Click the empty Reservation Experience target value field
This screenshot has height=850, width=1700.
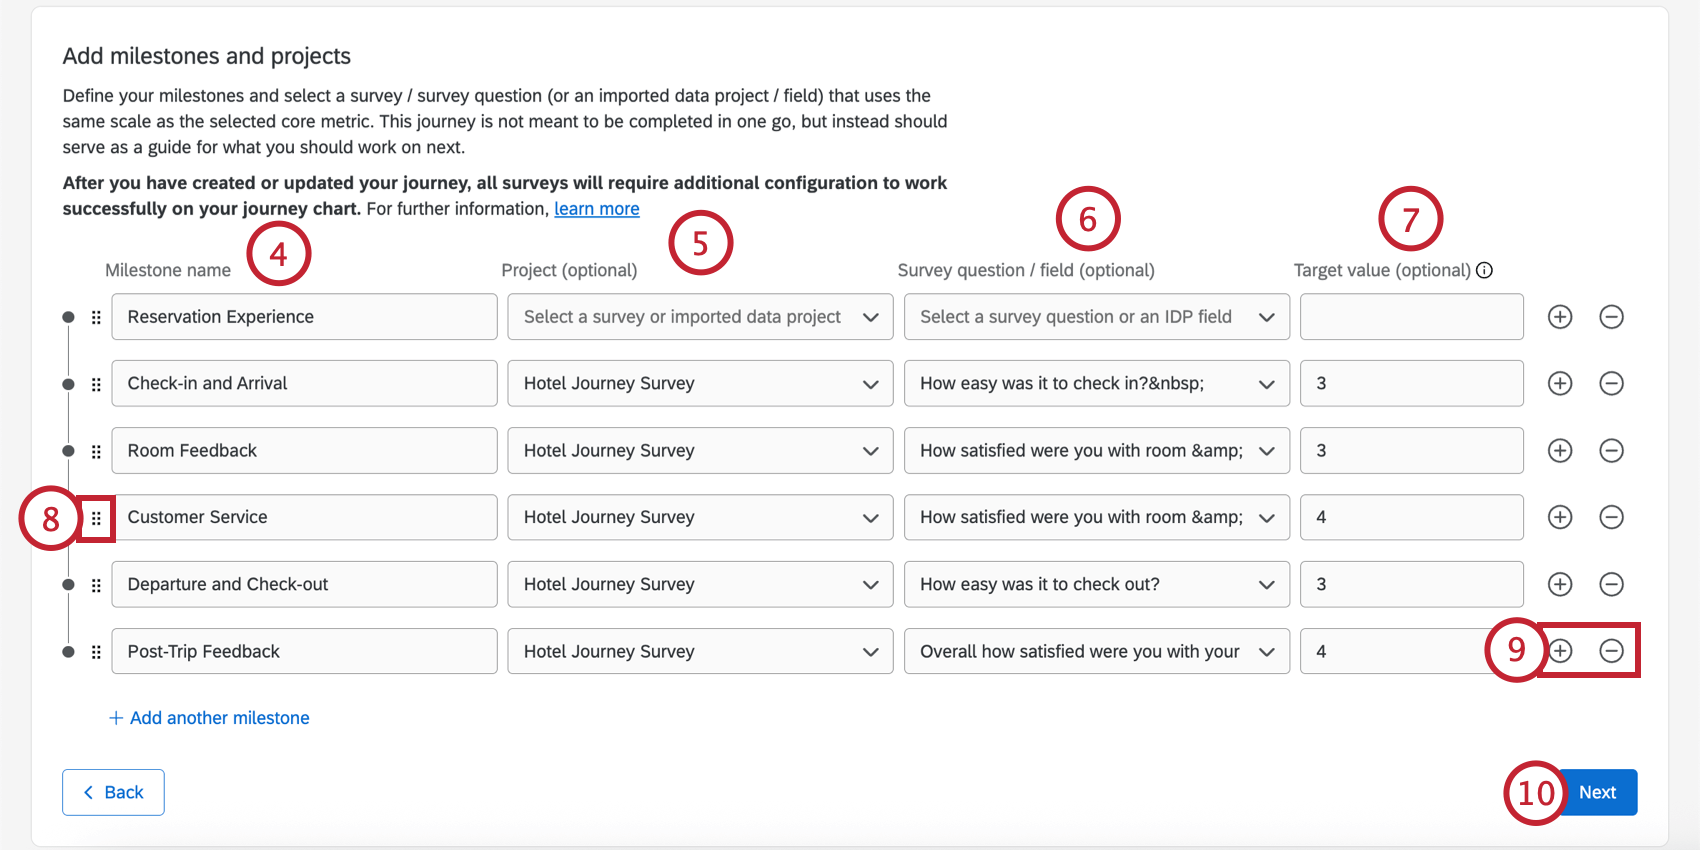pyautogui.click(x=1411, y=317)
